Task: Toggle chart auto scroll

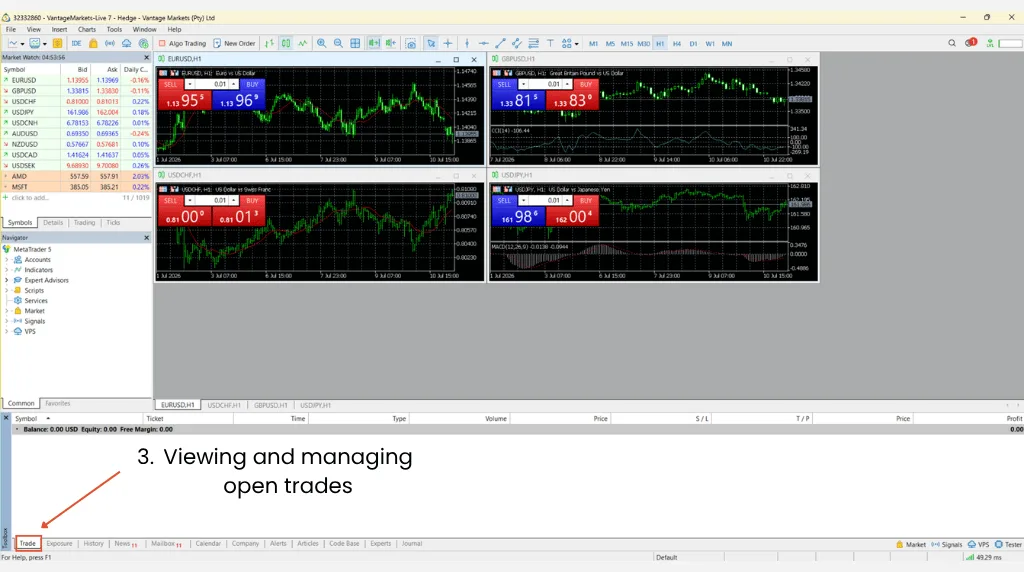Action: tap(374, 44)
